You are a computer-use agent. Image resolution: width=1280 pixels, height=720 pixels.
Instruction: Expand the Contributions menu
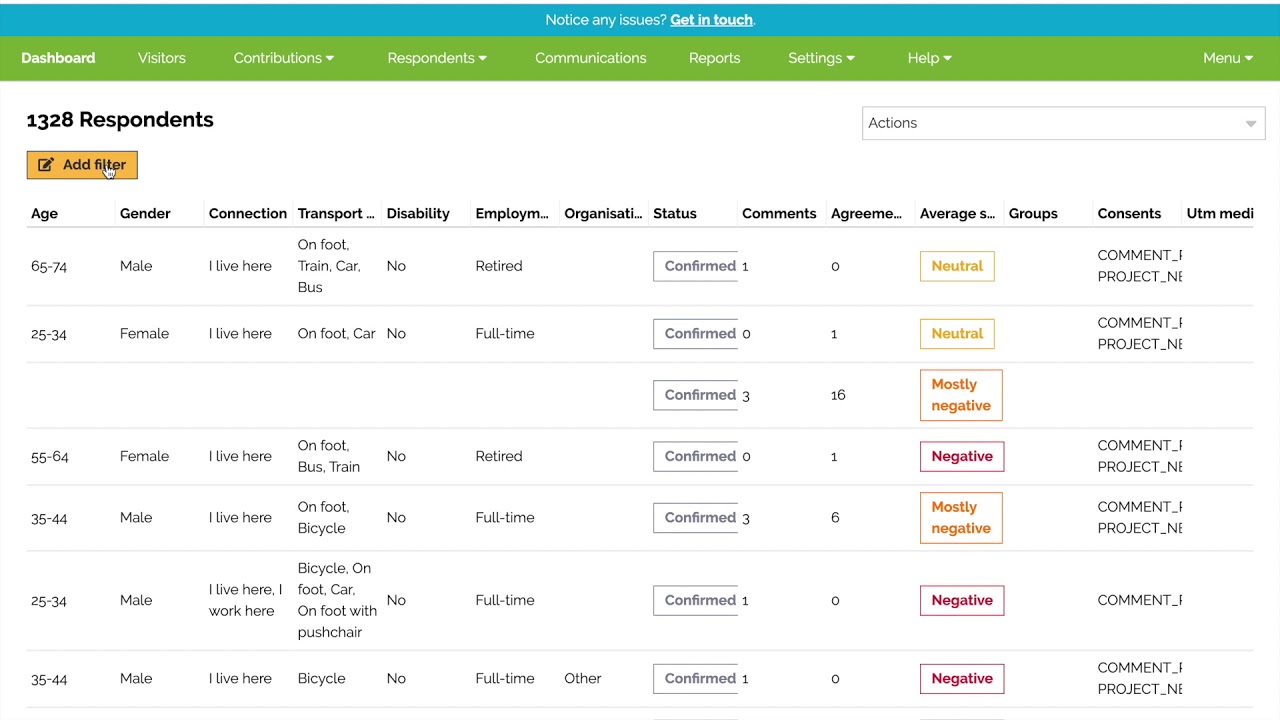(x=284, y=58)
